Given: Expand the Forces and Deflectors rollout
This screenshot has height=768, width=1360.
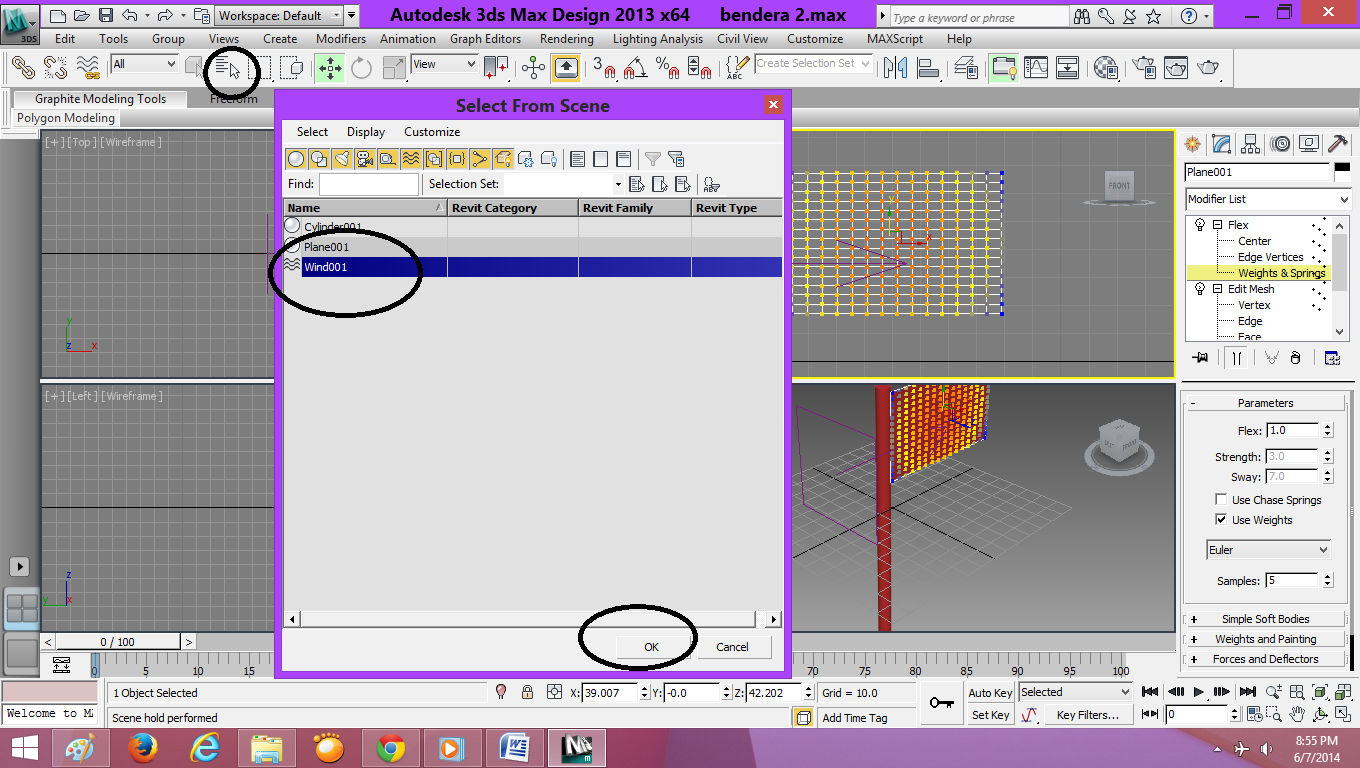Looking at the screenshot, I should [1265, 659].
